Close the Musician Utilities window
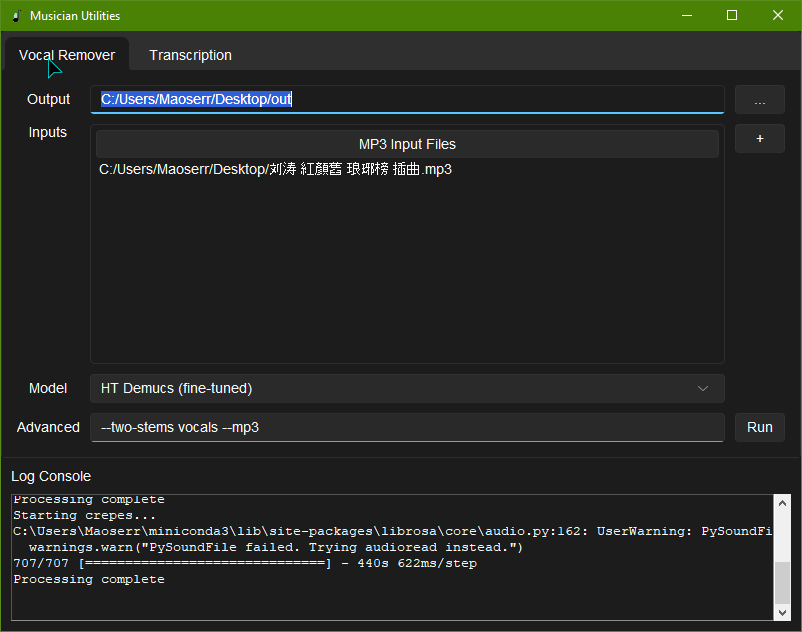Image resolution: width=802 pixels, height=632 pixels. [x=777, y=15]
